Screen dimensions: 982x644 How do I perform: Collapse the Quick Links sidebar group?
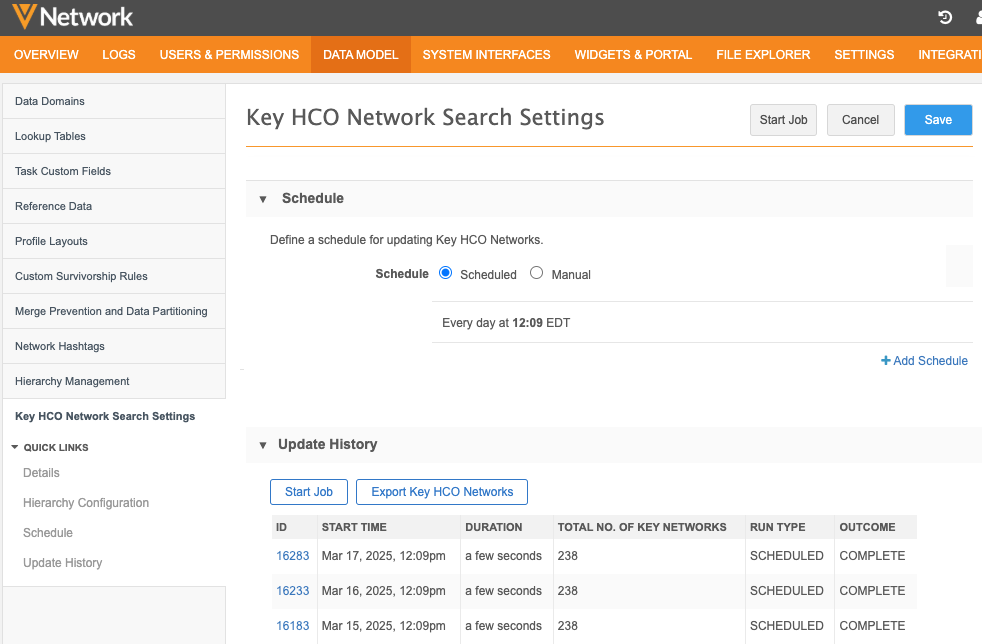coord(15,447)
